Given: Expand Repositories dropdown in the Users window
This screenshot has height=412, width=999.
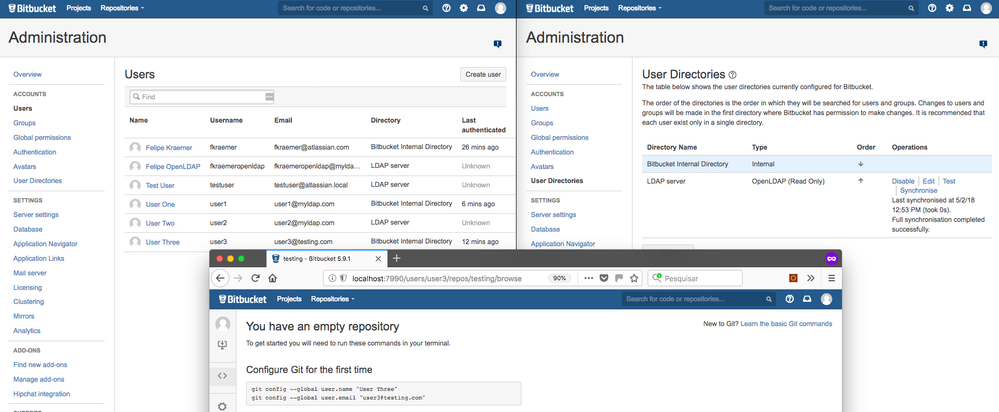Looking at the screenshot, I should click(122, 8).
